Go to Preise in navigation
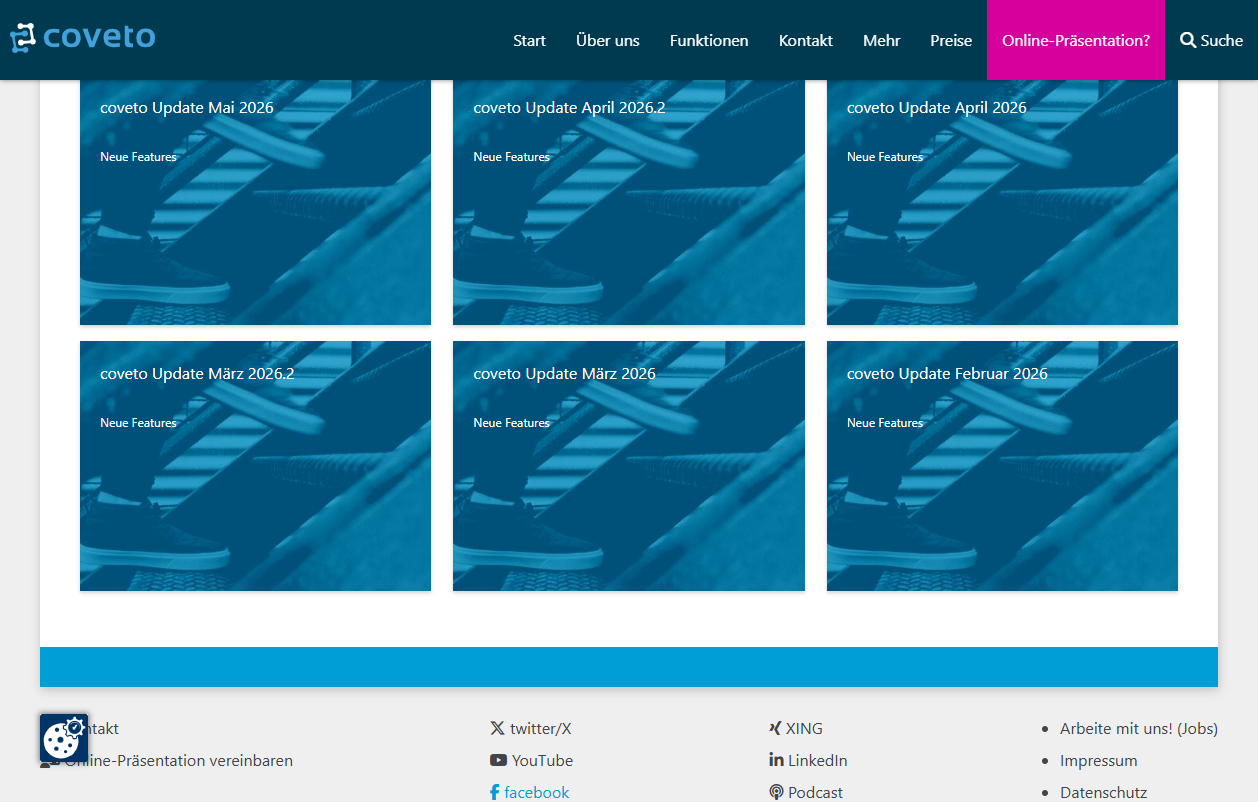The width and height of the screenshot is (1258, 802). (951, 40)
